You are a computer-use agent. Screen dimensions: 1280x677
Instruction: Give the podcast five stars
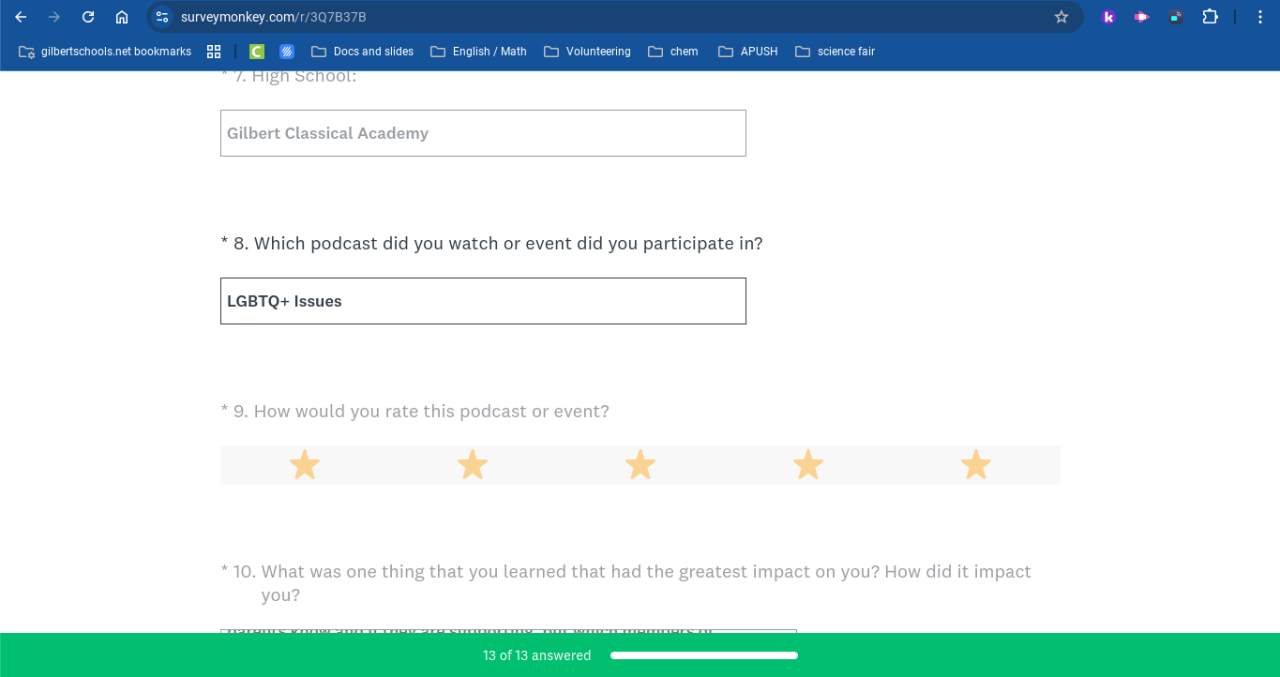point(976,465)
